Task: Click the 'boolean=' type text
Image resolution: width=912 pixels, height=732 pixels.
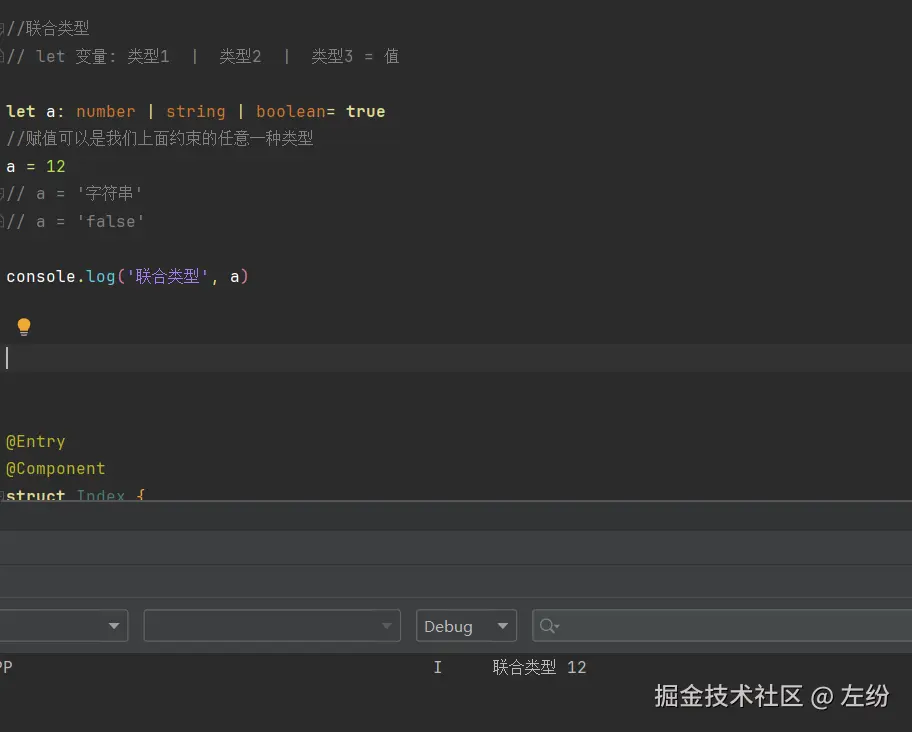Action: tap(295, 111)
